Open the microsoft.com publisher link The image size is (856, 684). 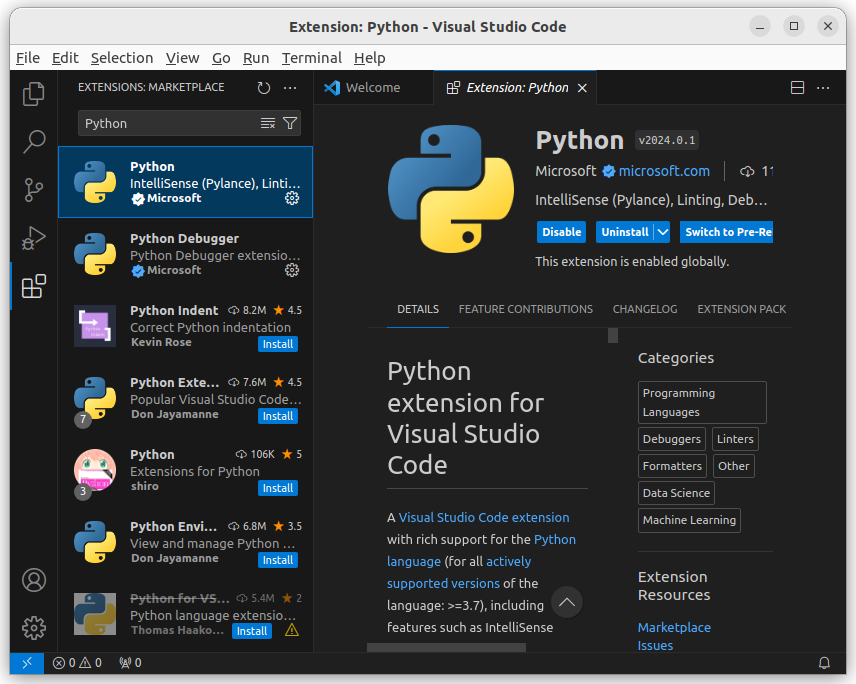coord(663,171)
